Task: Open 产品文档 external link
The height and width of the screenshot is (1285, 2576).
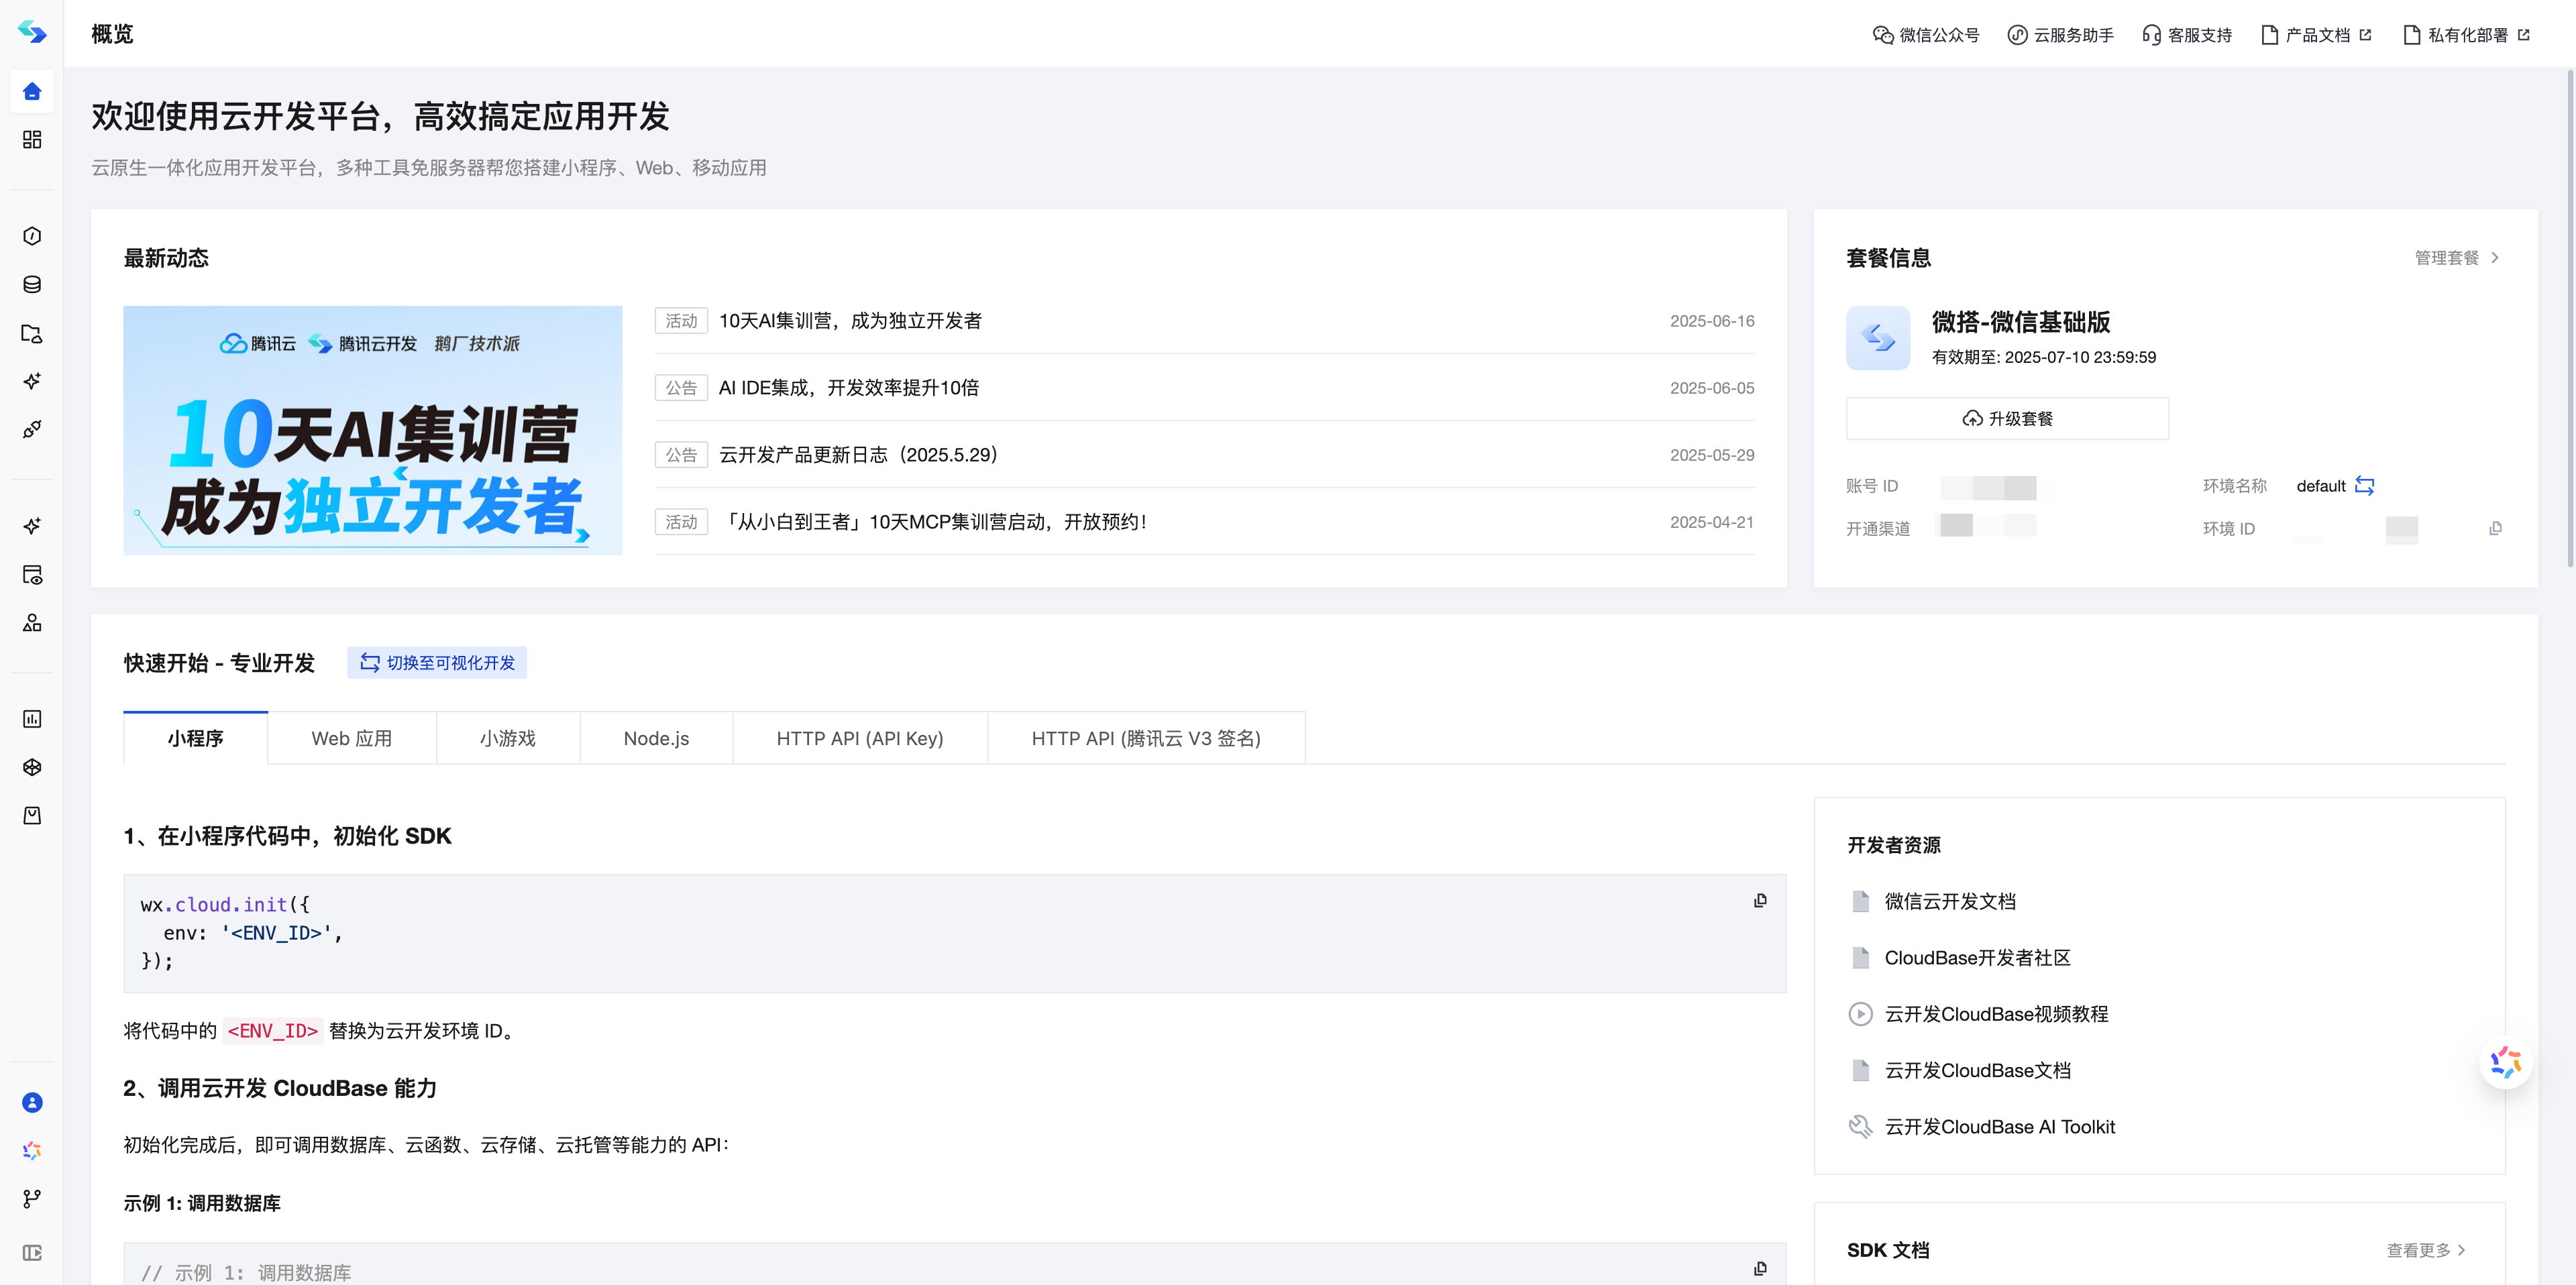Action: (2316, 35)
